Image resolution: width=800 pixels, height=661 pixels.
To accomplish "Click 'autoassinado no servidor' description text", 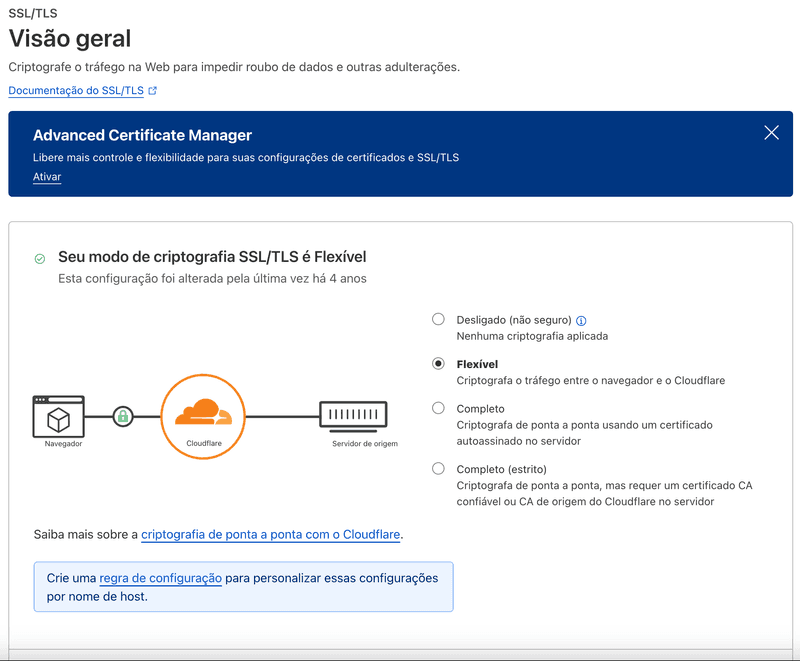I will (518, 441).
